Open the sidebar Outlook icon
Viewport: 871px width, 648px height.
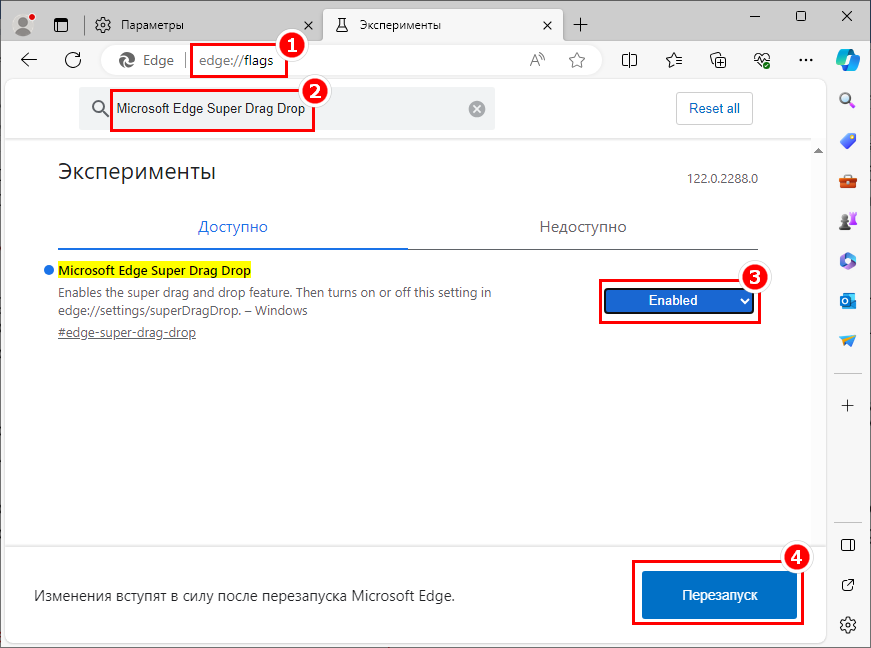(x=848, y=301)
